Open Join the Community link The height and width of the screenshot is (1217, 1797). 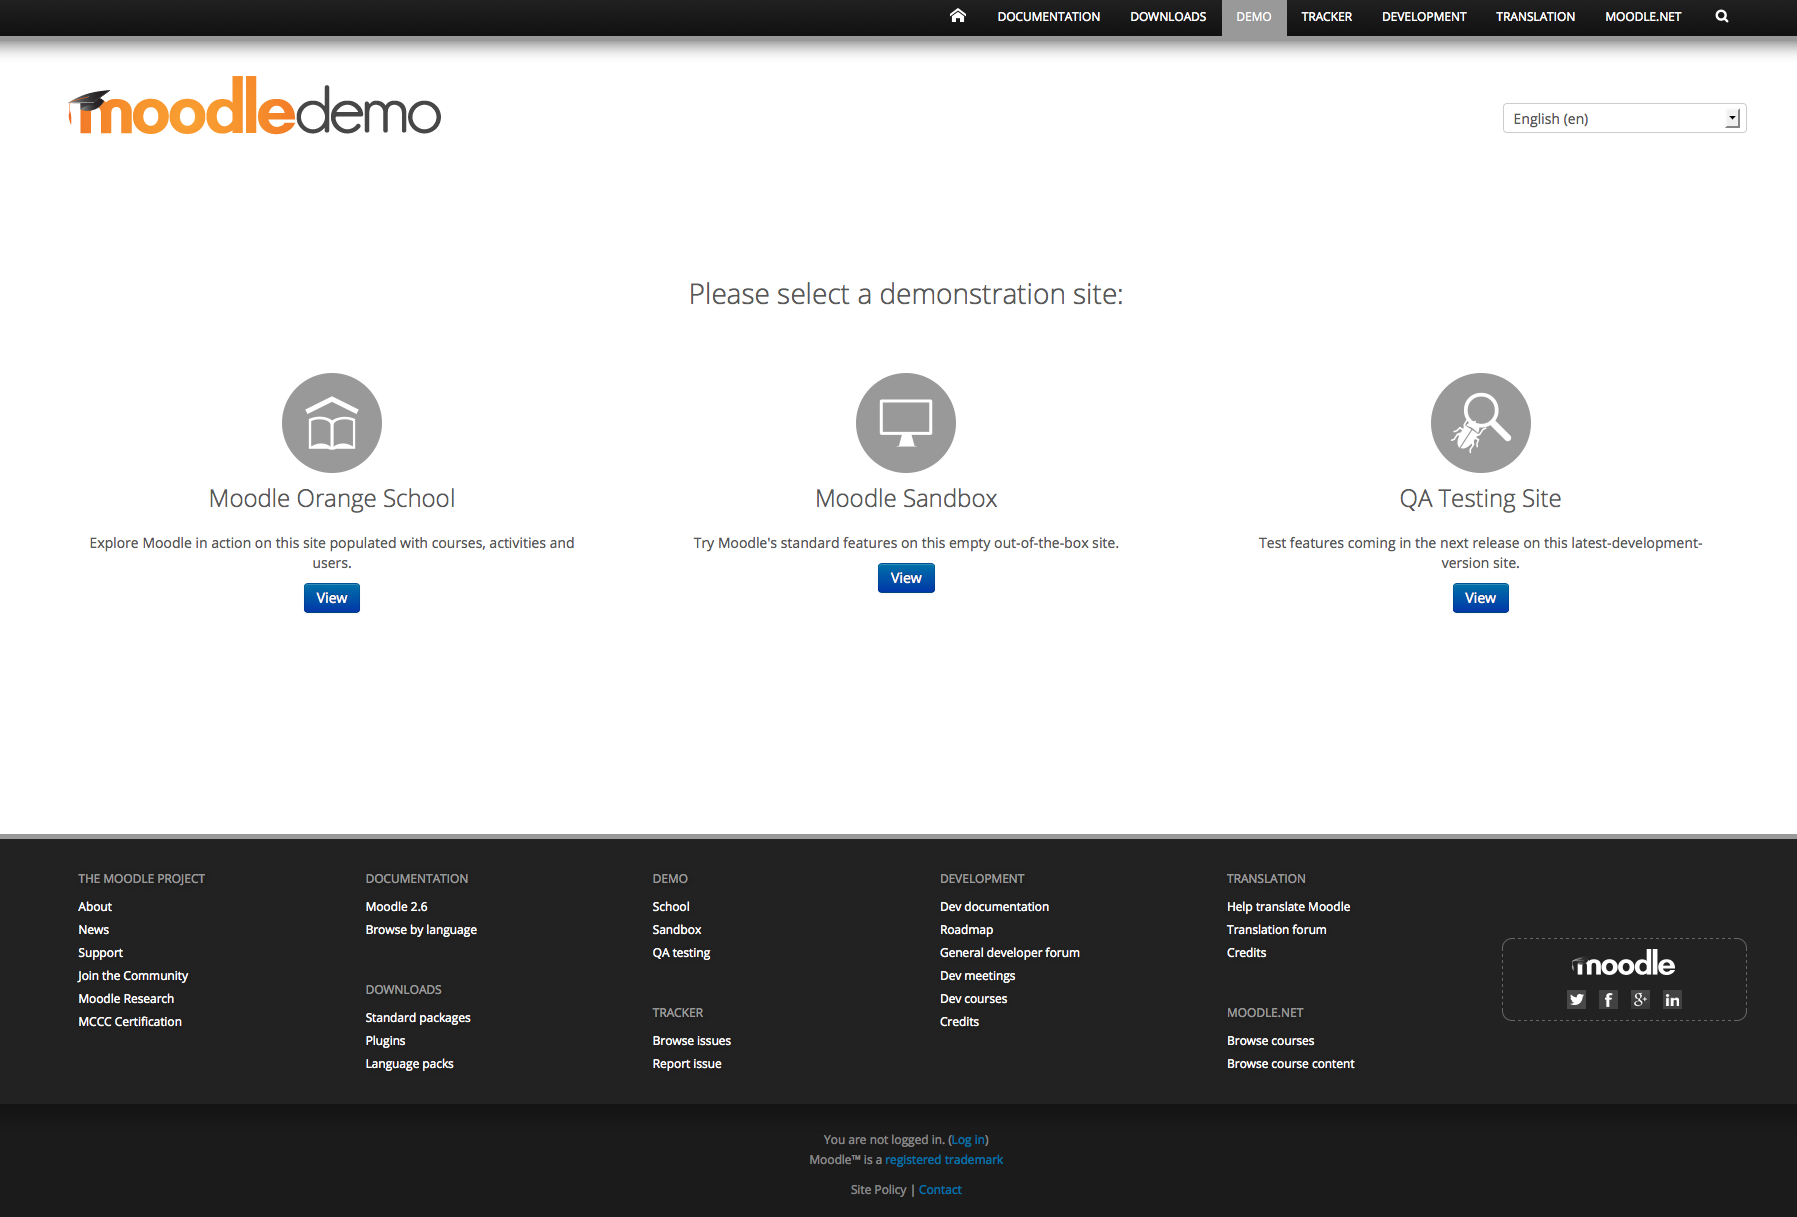133,976
